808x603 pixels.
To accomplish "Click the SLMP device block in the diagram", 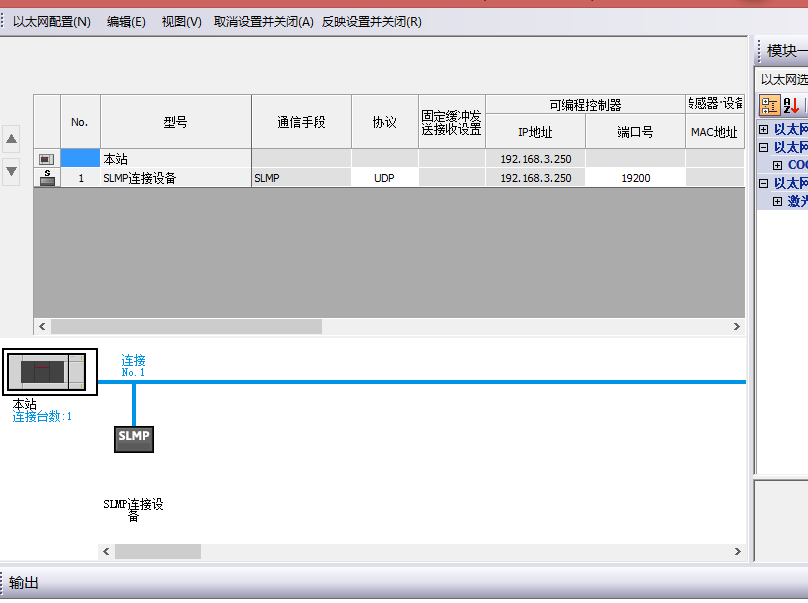I will pos(134,437).
